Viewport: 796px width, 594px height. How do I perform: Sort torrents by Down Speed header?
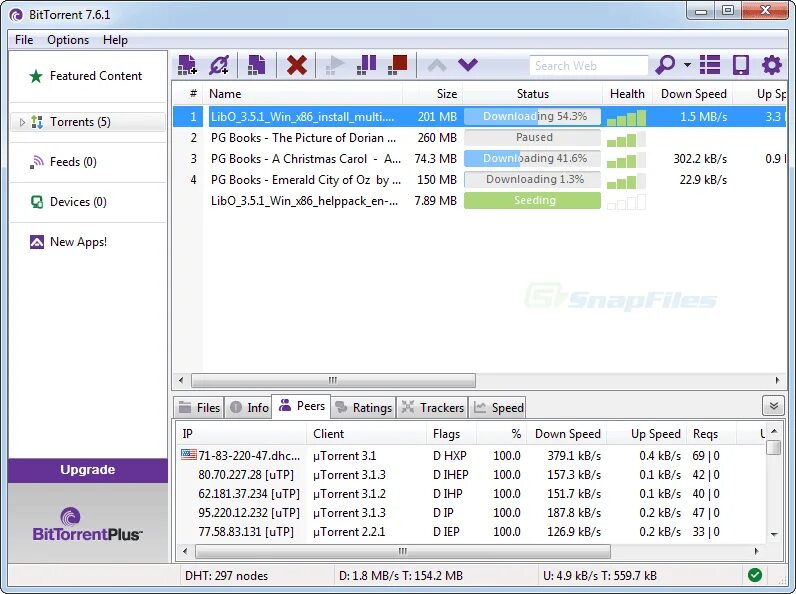click(693, 94)
